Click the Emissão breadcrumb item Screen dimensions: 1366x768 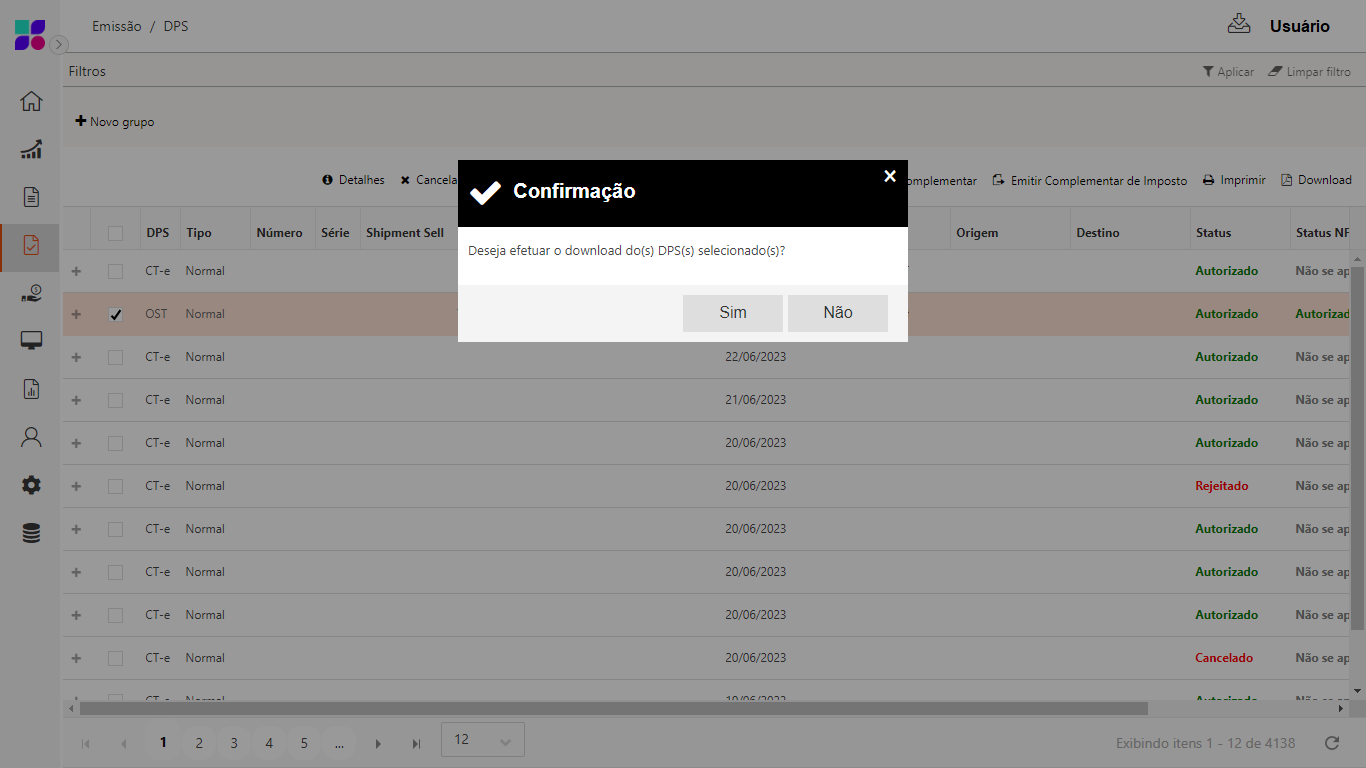point(116,26)
